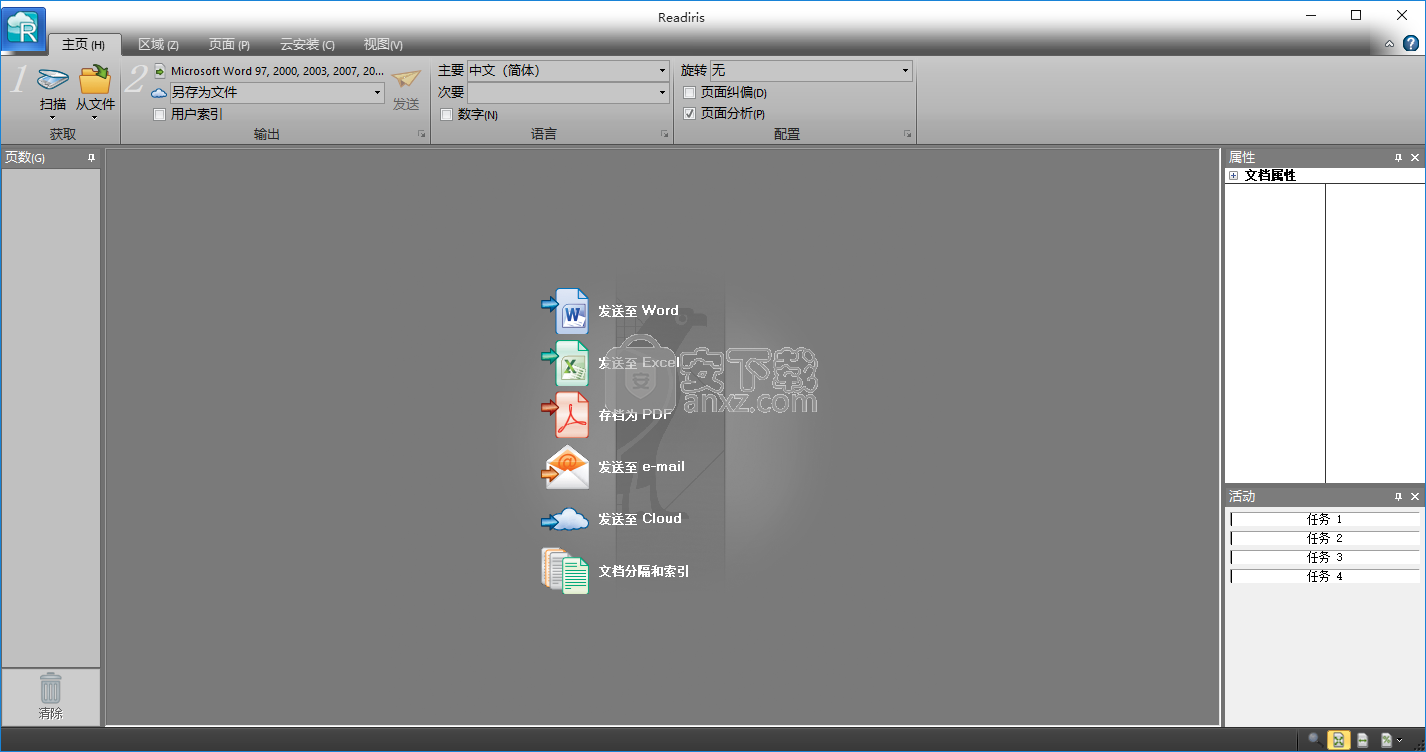Click the 任务 2 progress bar
This screenshot has width=1426, height=752.
click(x=1324, y=539)
